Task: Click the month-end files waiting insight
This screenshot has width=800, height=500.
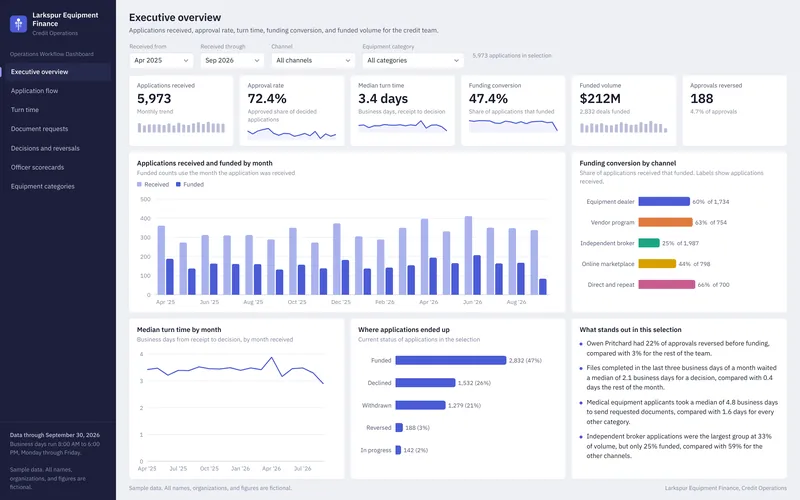Action: (681, 378)
